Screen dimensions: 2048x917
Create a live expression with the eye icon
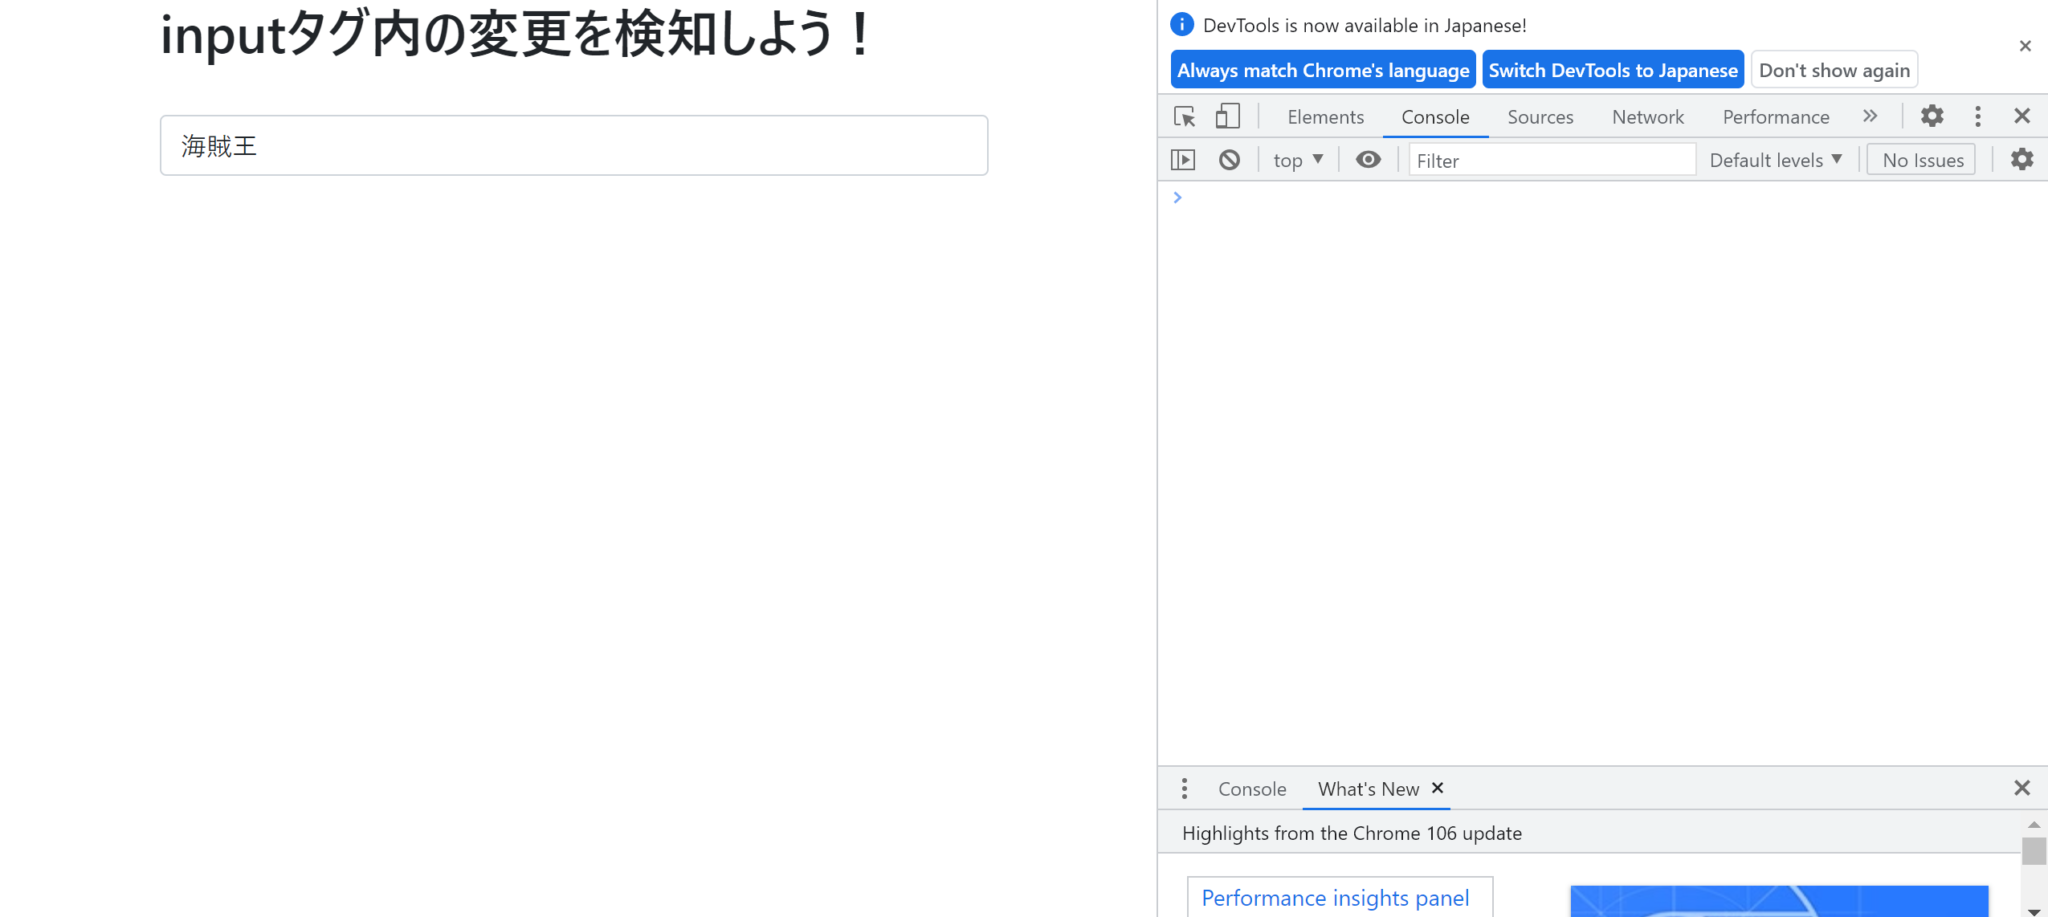(x=1367, y=159)
